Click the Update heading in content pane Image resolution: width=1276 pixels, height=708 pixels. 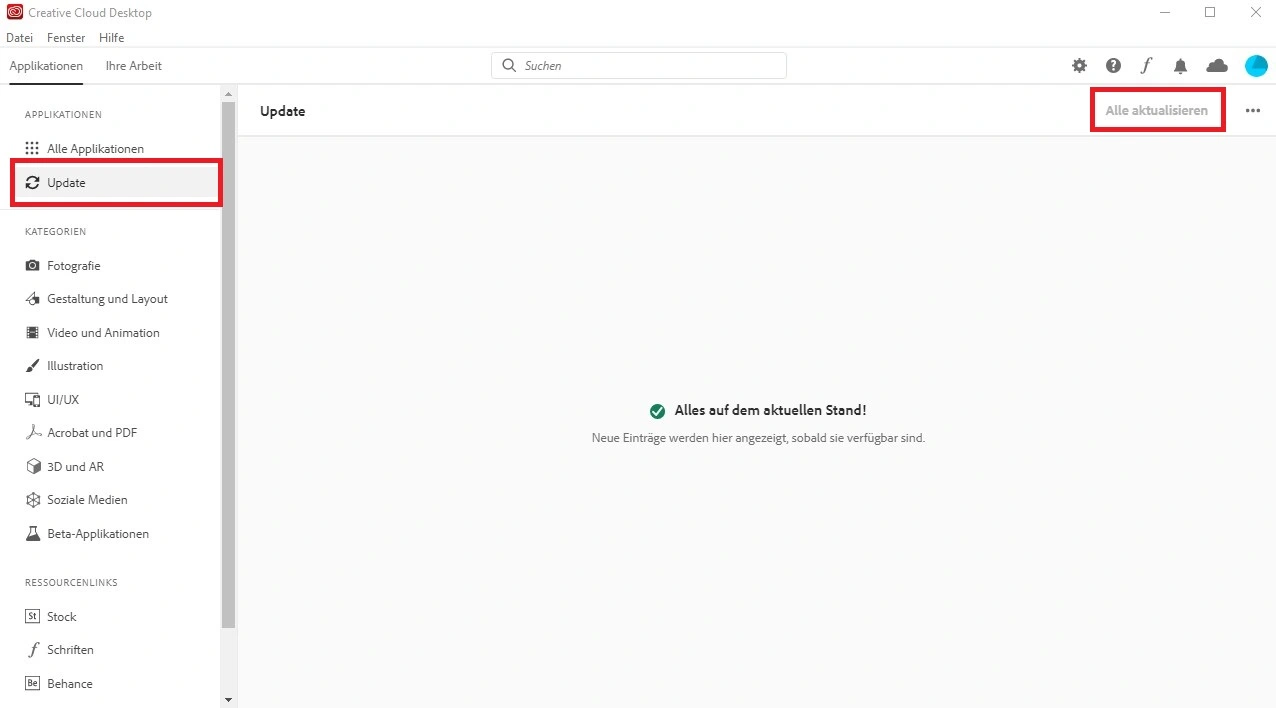click(x=283, y=111)
